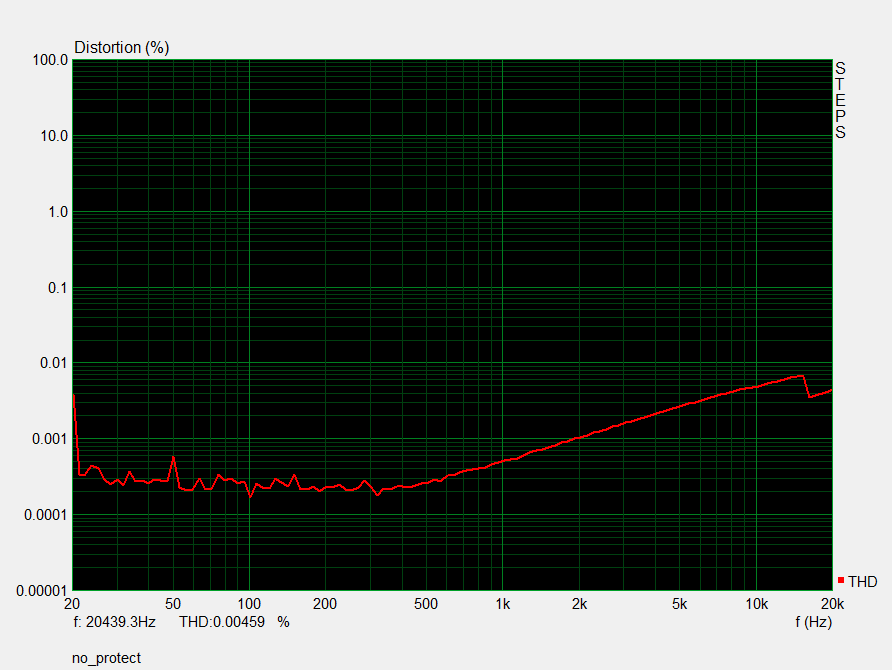Click the 1.0 y-axis tick label
The width and height of the screenshot is (892, 670).
(58, 212)
